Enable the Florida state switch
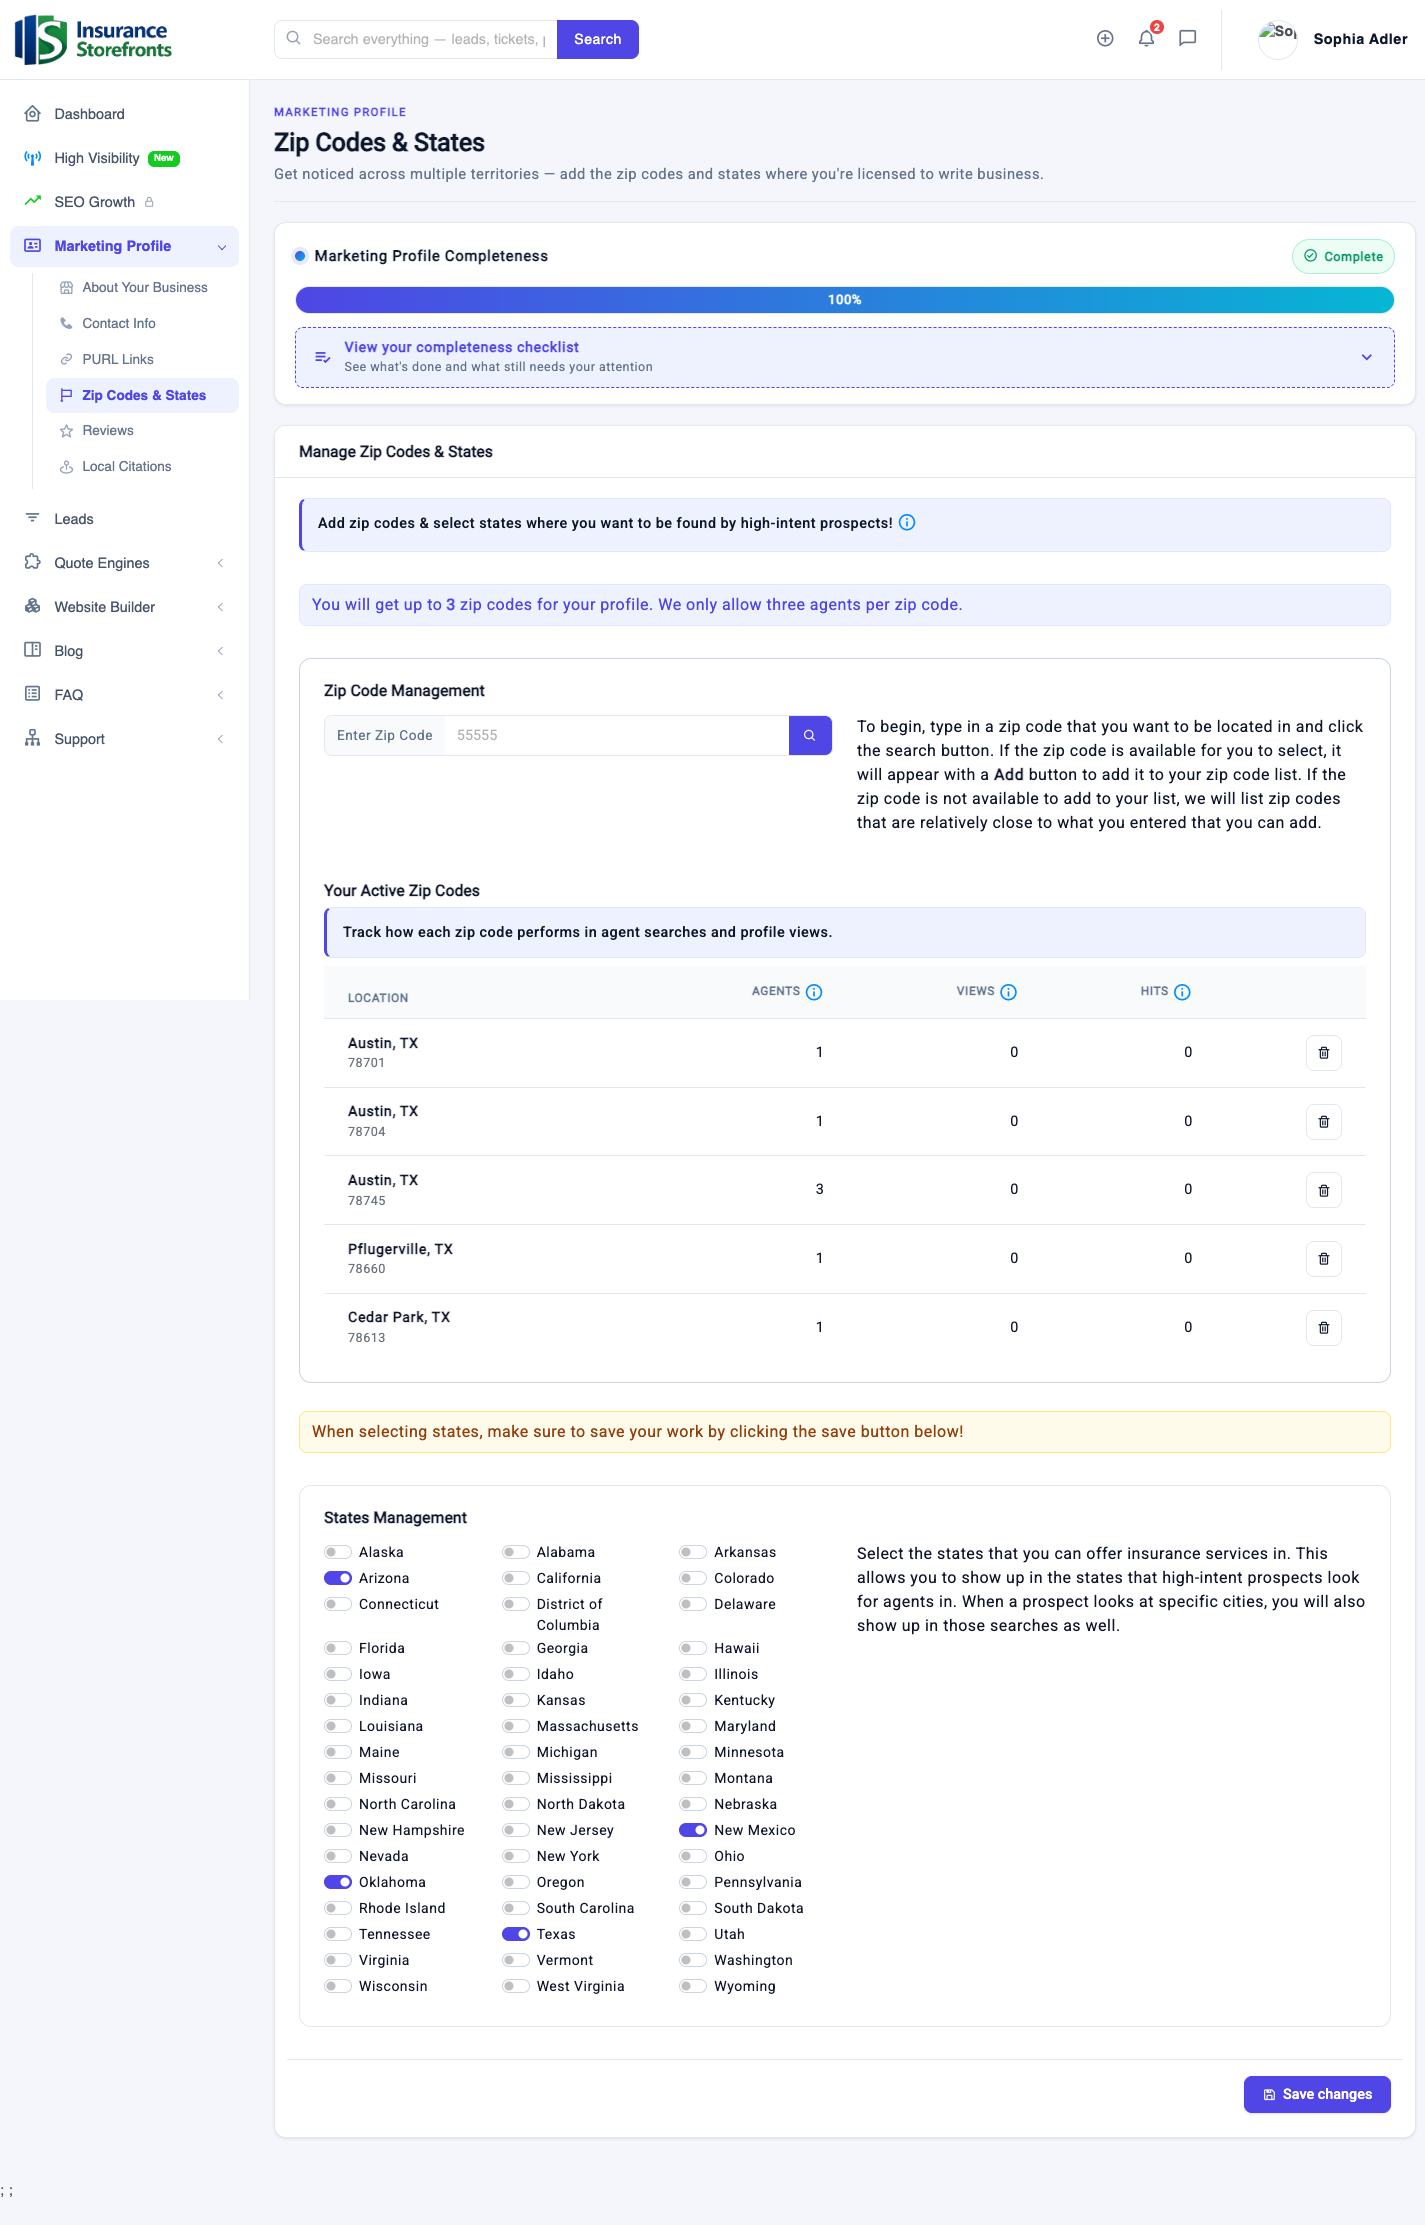This screenshot has width=1425, height=2225. (338, 1648)
